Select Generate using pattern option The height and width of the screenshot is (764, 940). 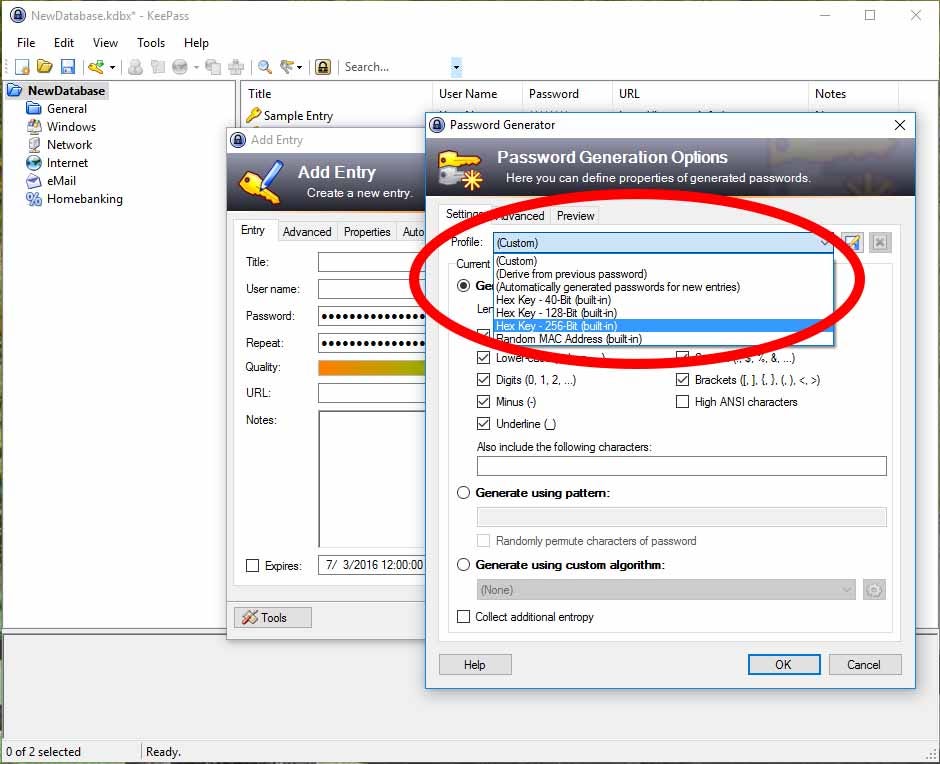(463, 493)
